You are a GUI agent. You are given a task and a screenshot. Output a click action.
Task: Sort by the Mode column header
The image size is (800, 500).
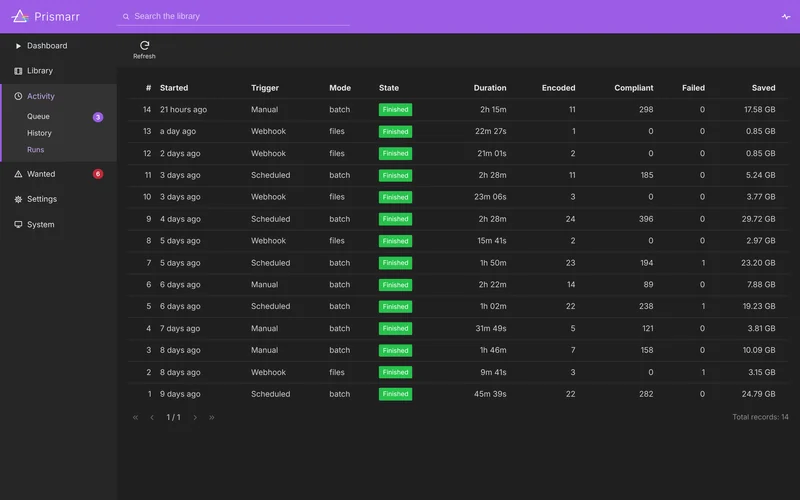[x=340, y=88]
